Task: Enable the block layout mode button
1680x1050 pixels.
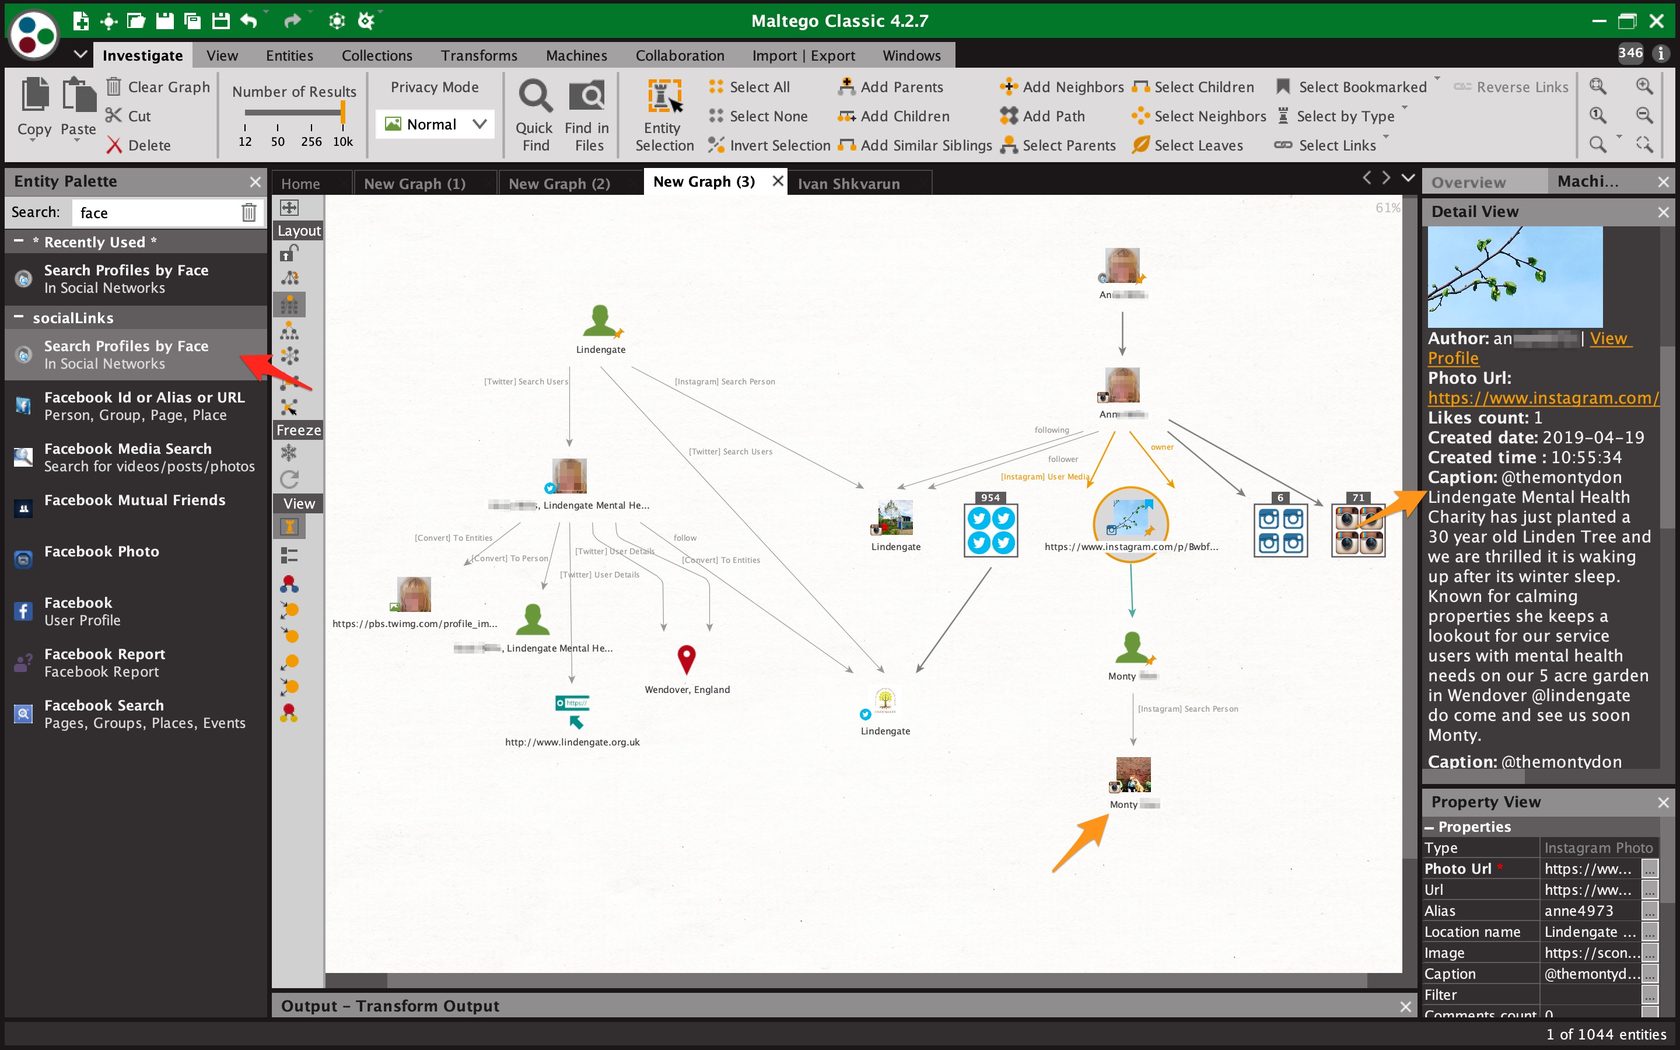Action: (x=289, y=304)
